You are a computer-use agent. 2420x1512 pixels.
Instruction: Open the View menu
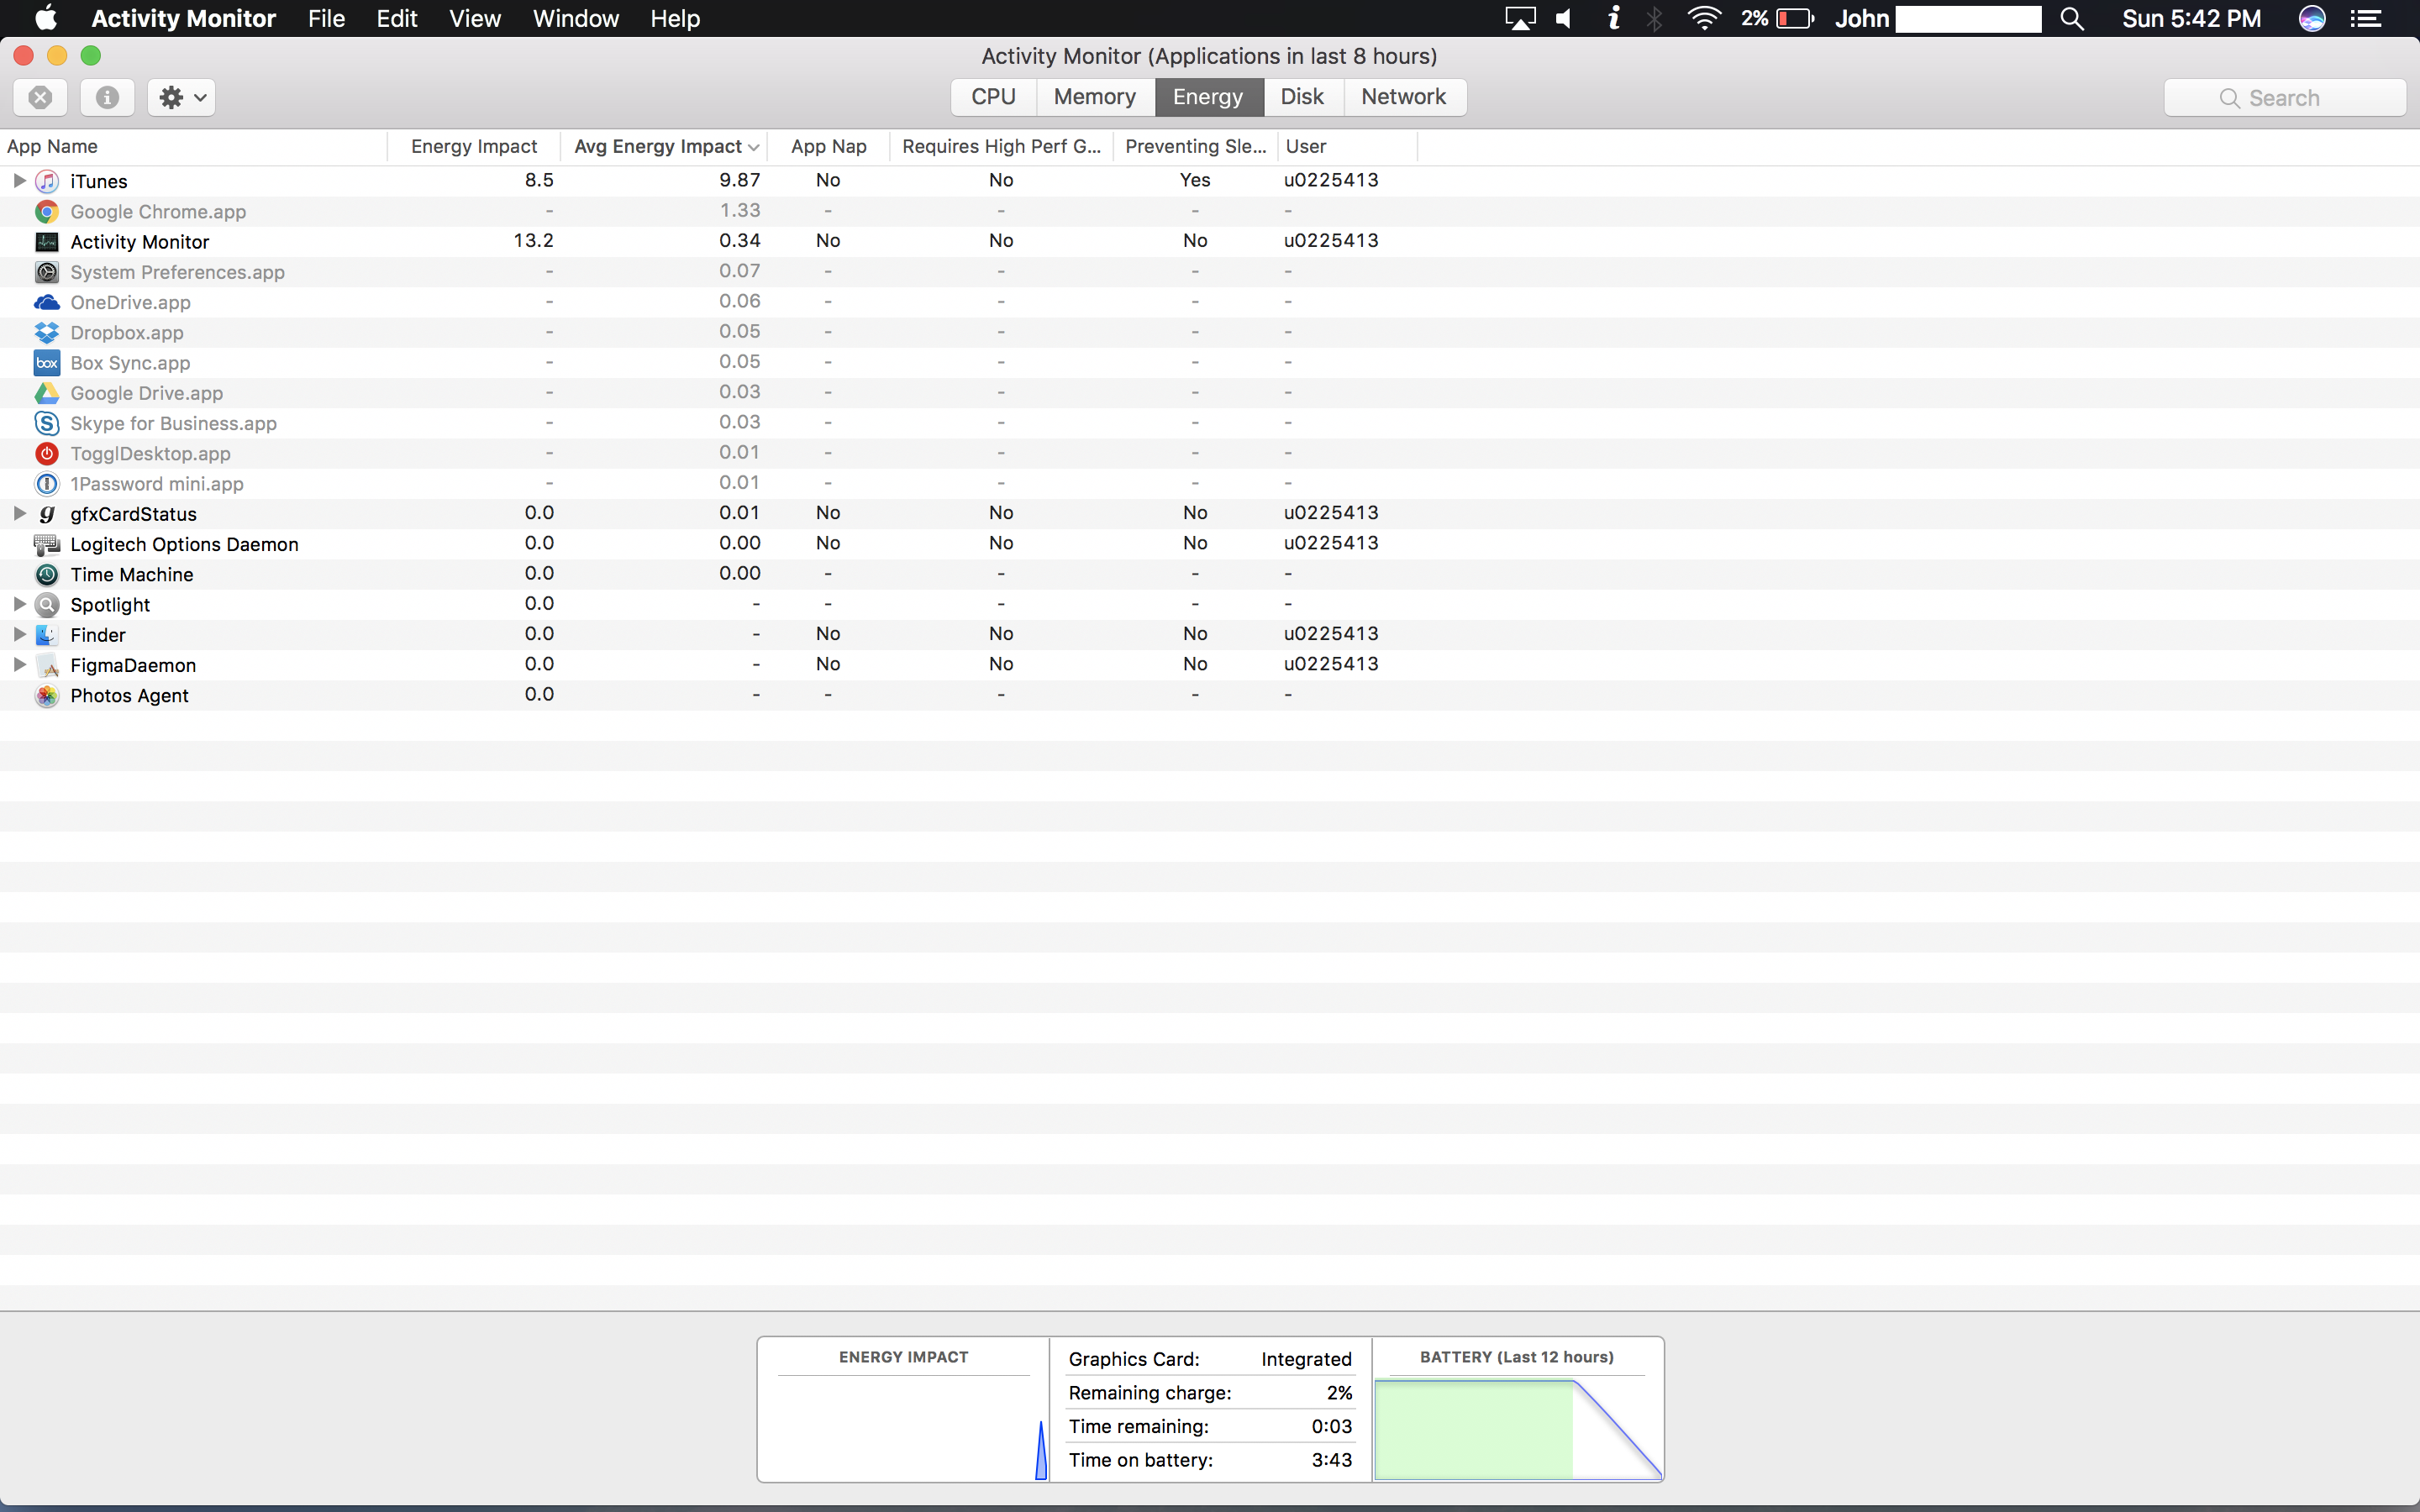pos(474,18)
